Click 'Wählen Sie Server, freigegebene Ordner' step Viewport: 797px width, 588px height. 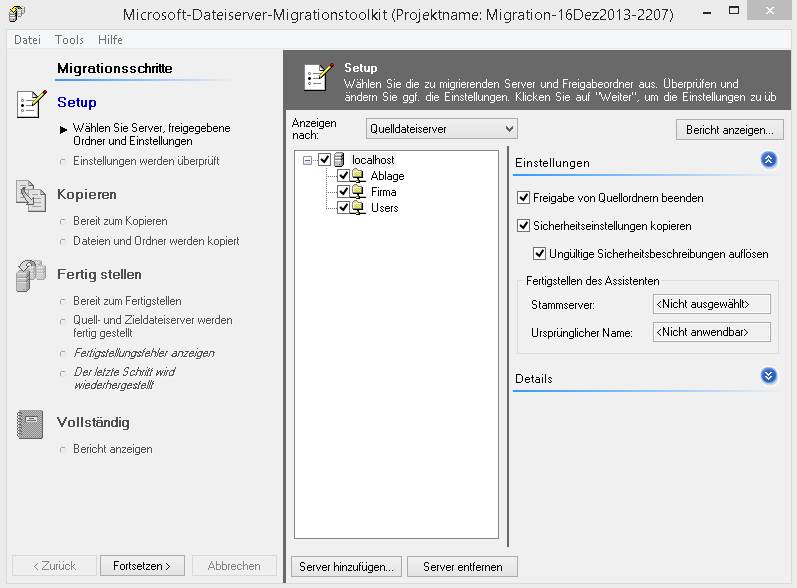(151, 134)
